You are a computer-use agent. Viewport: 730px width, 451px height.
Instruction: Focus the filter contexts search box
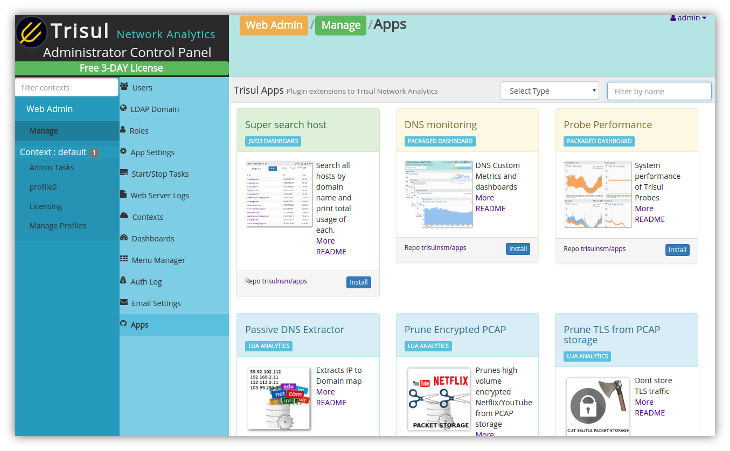click(x=67, y=88)
